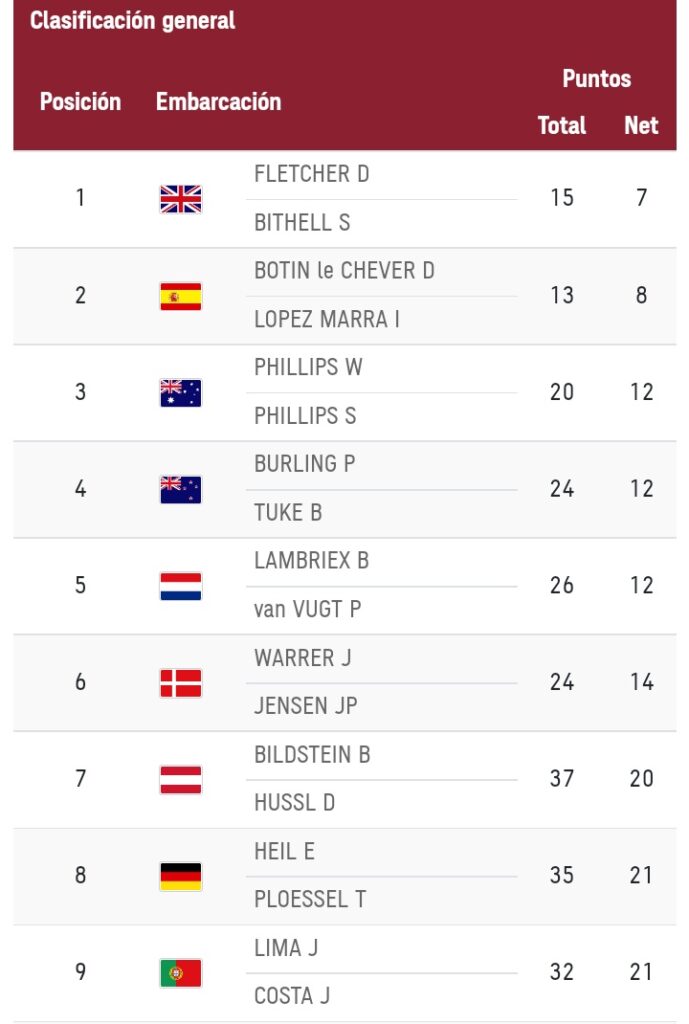Select sailor PLOESSEL T entry
Screen dimensions: 689x1024
[x=309, y=900]
